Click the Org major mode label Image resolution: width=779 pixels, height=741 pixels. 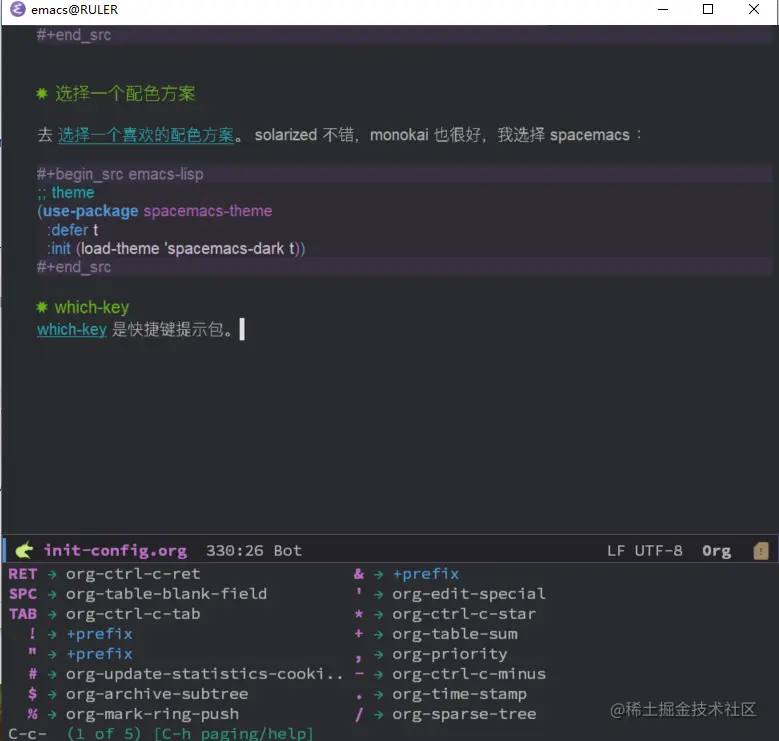click(716, 551)
